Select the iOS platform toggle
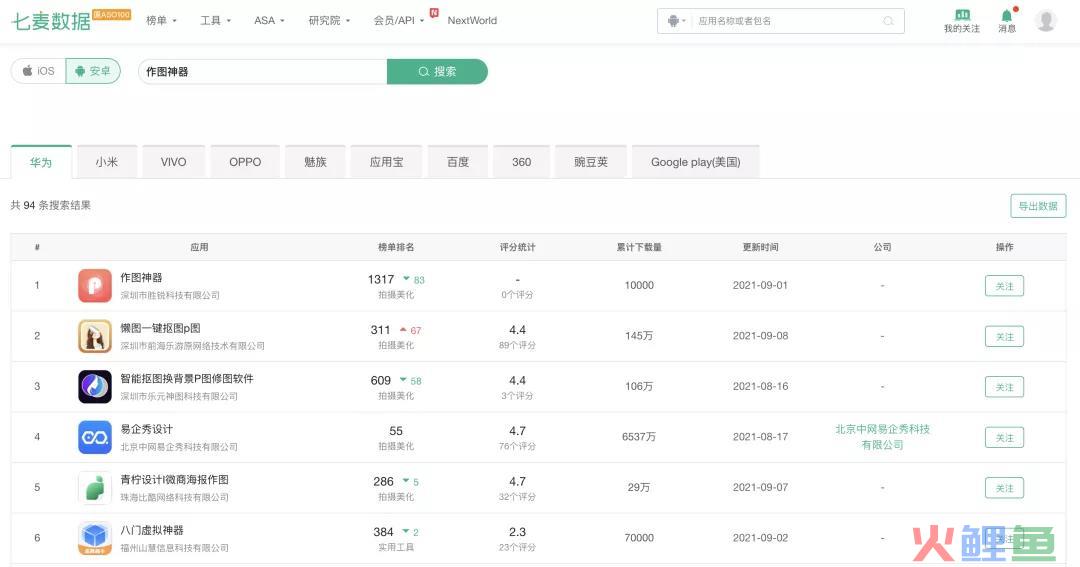The image size is (1080, 567). pyautogui.click(x=39, y=71)
